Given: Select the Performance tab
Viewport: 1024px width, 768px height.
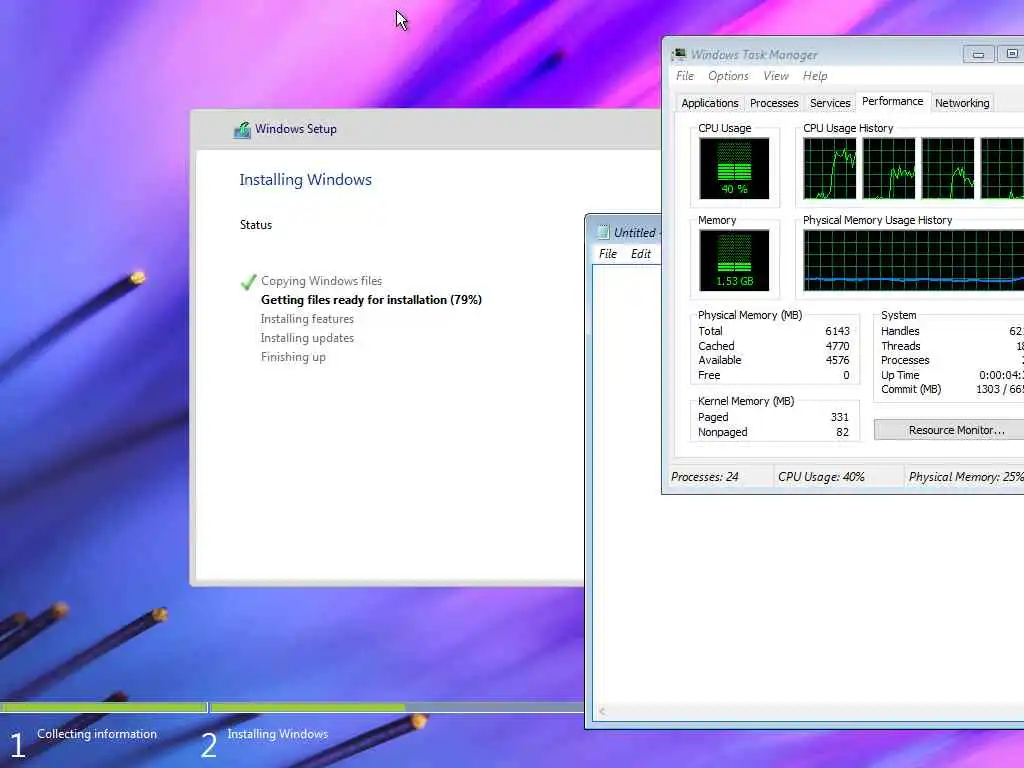Looking at the screenshot, I should [x=892, y=101].
